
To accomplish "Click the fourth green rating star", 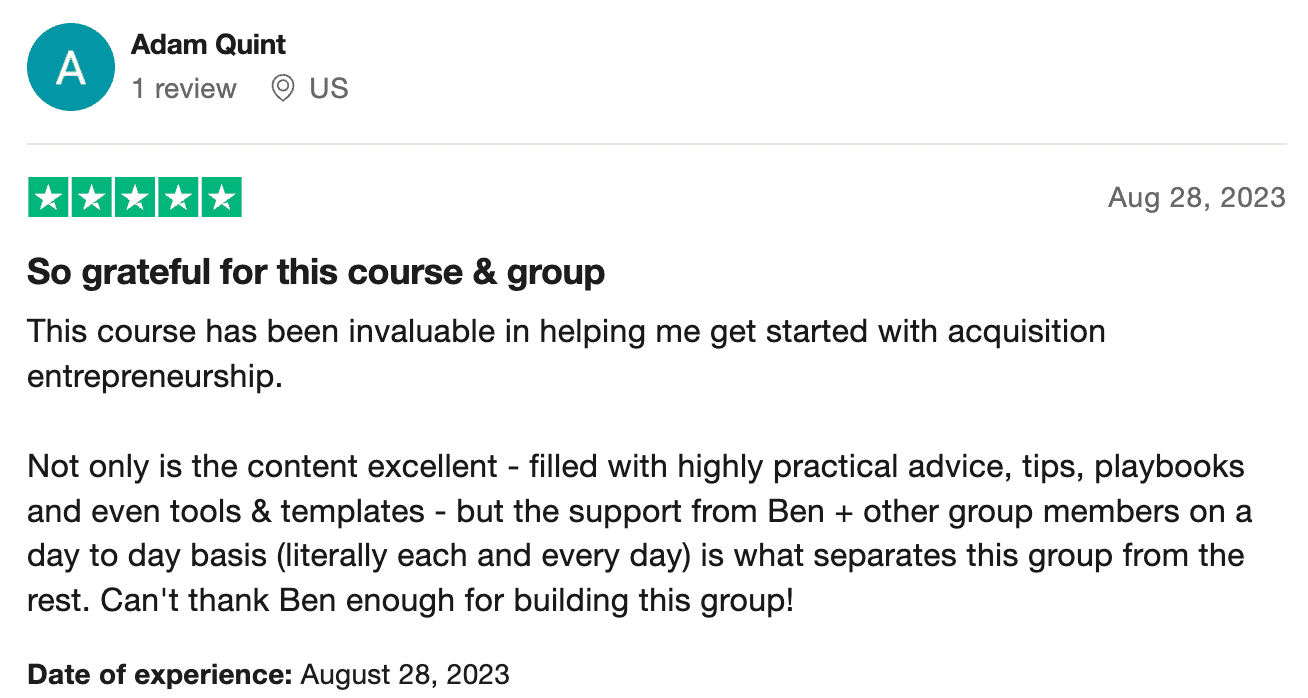I will click(x=178, y=198).
